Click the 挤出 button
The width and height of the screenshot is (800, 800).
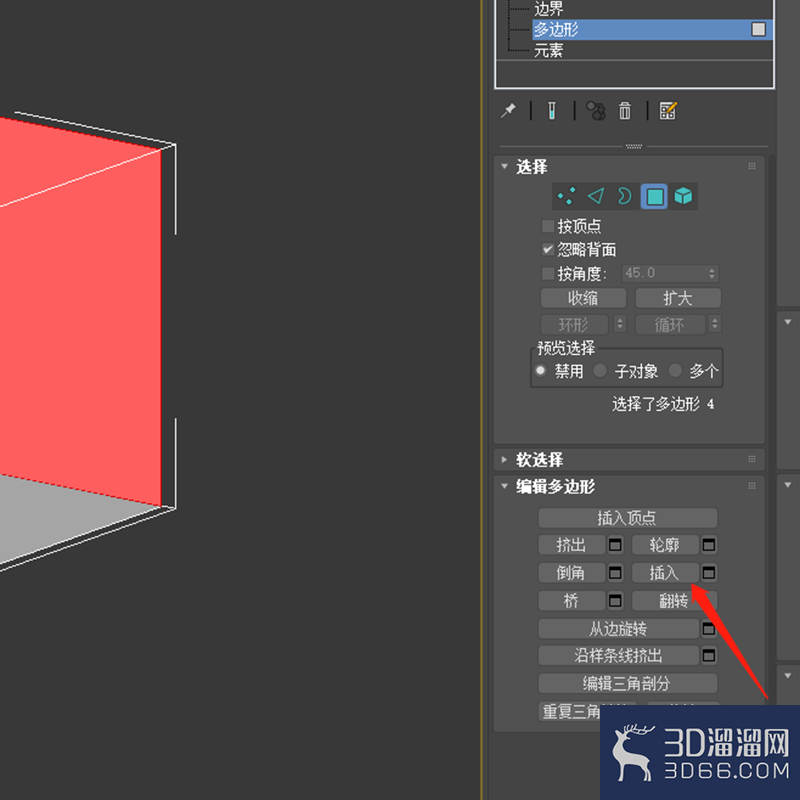click(571, 545)
